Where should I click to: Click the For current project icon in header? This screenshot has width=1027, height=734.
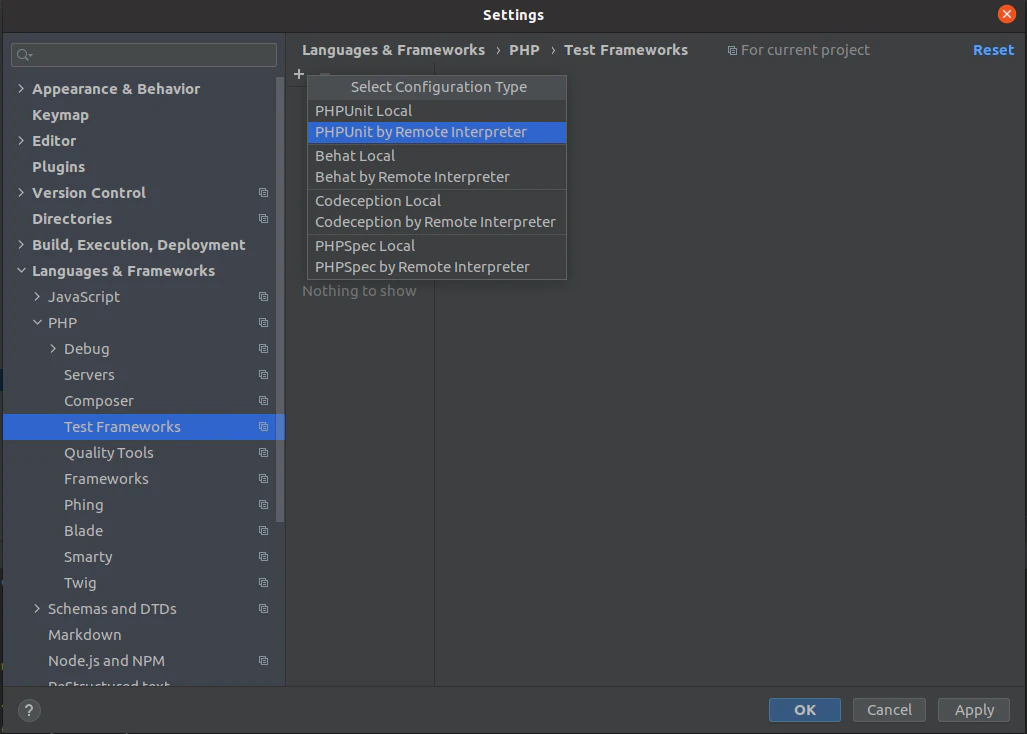coord(732,51)
